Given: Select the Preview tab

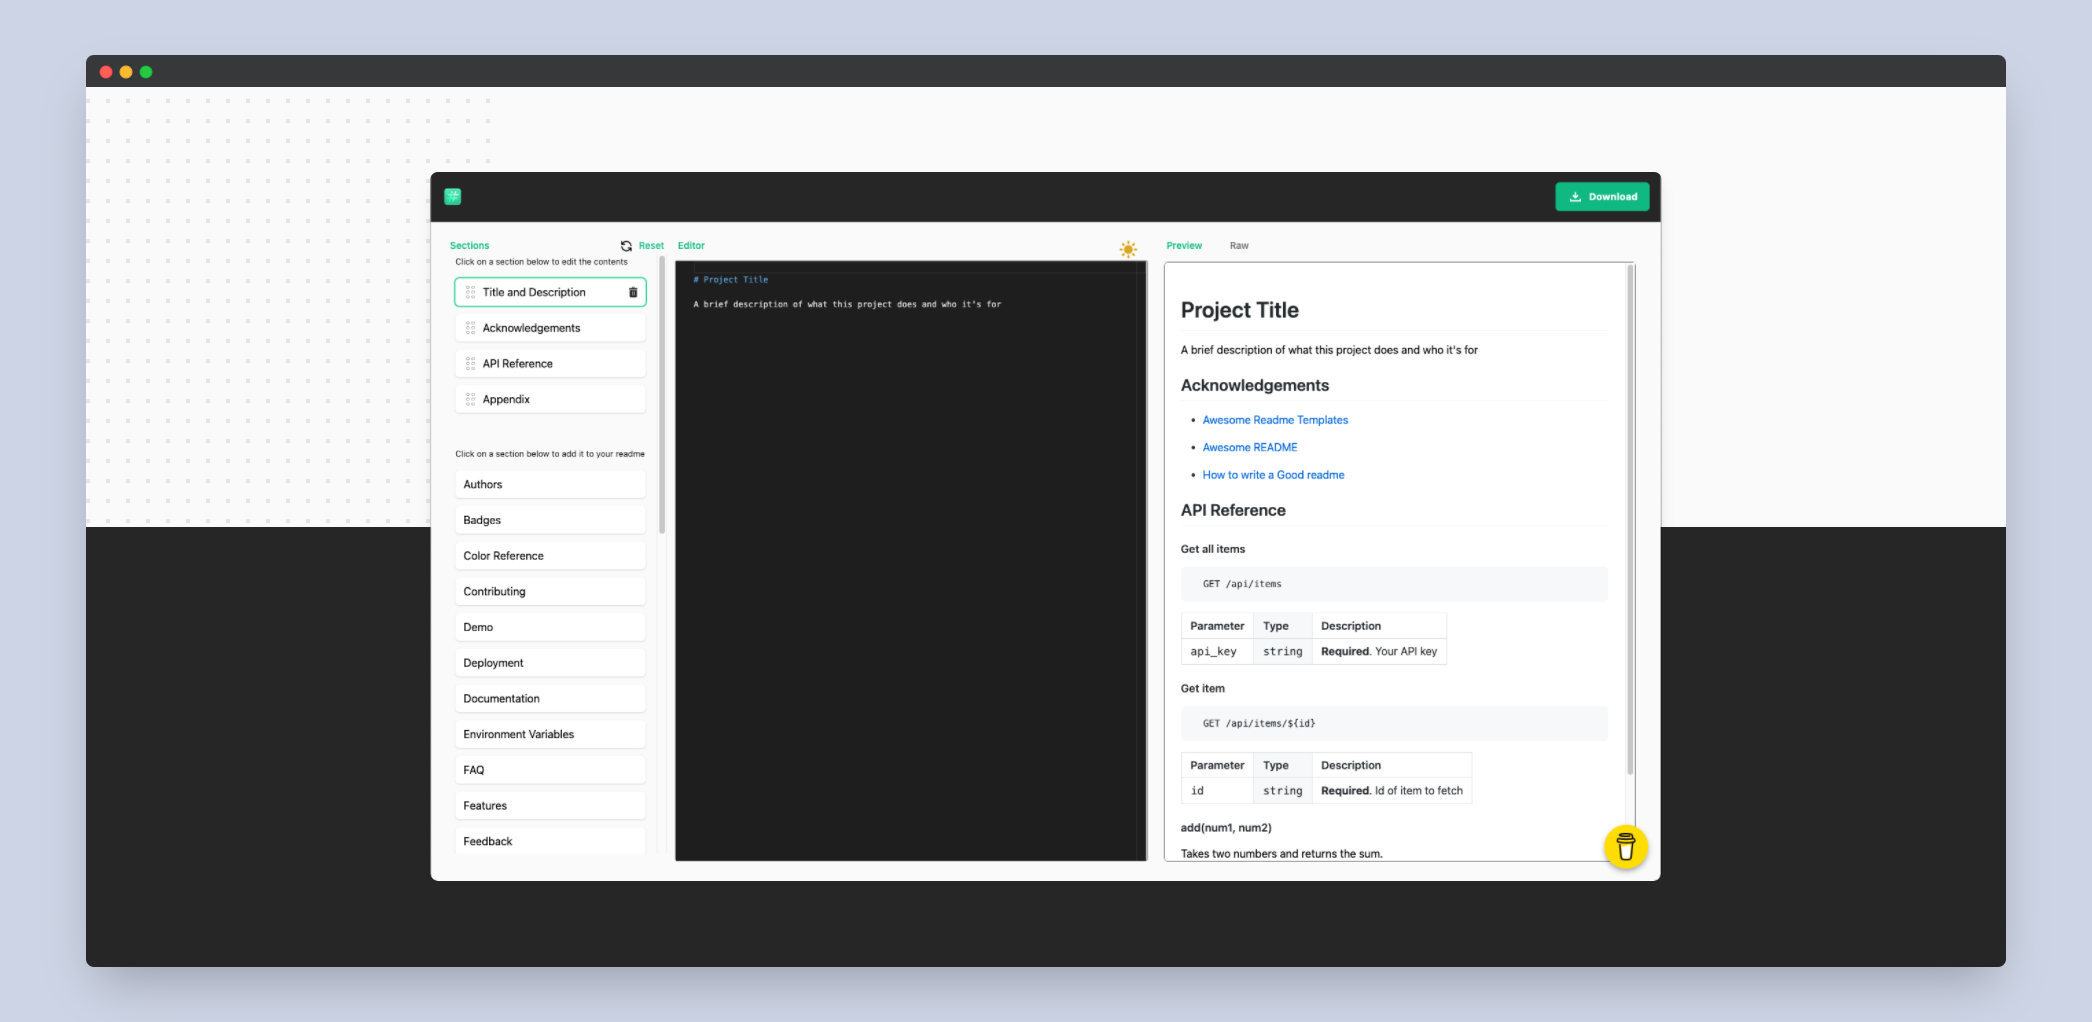Looking at the screenshot, I should coord(1184,246).
